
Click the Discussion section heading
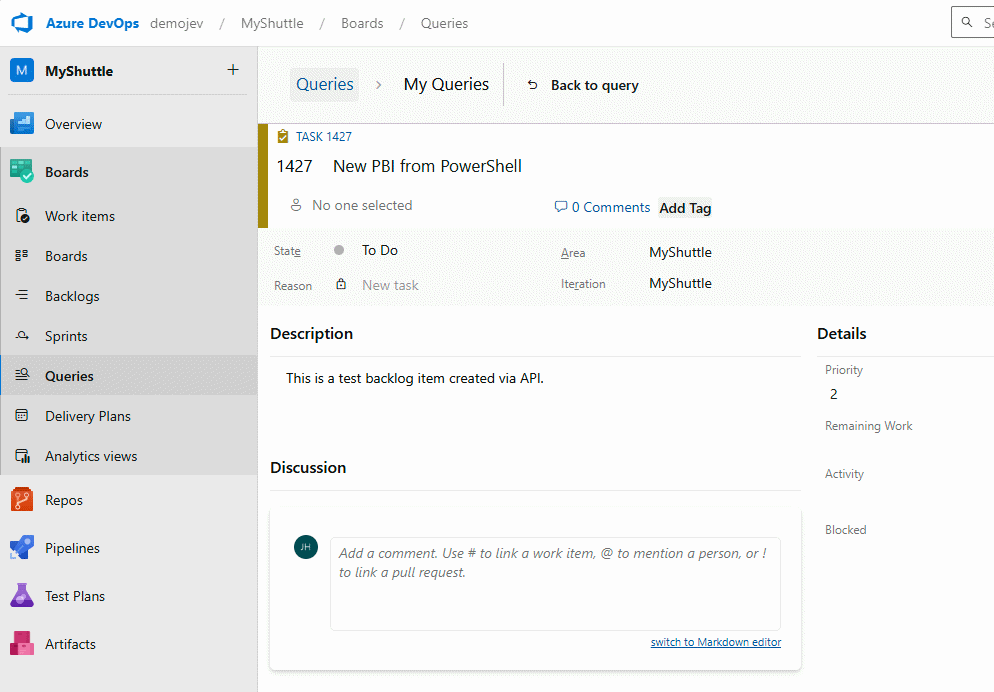(x=308, y=467)
